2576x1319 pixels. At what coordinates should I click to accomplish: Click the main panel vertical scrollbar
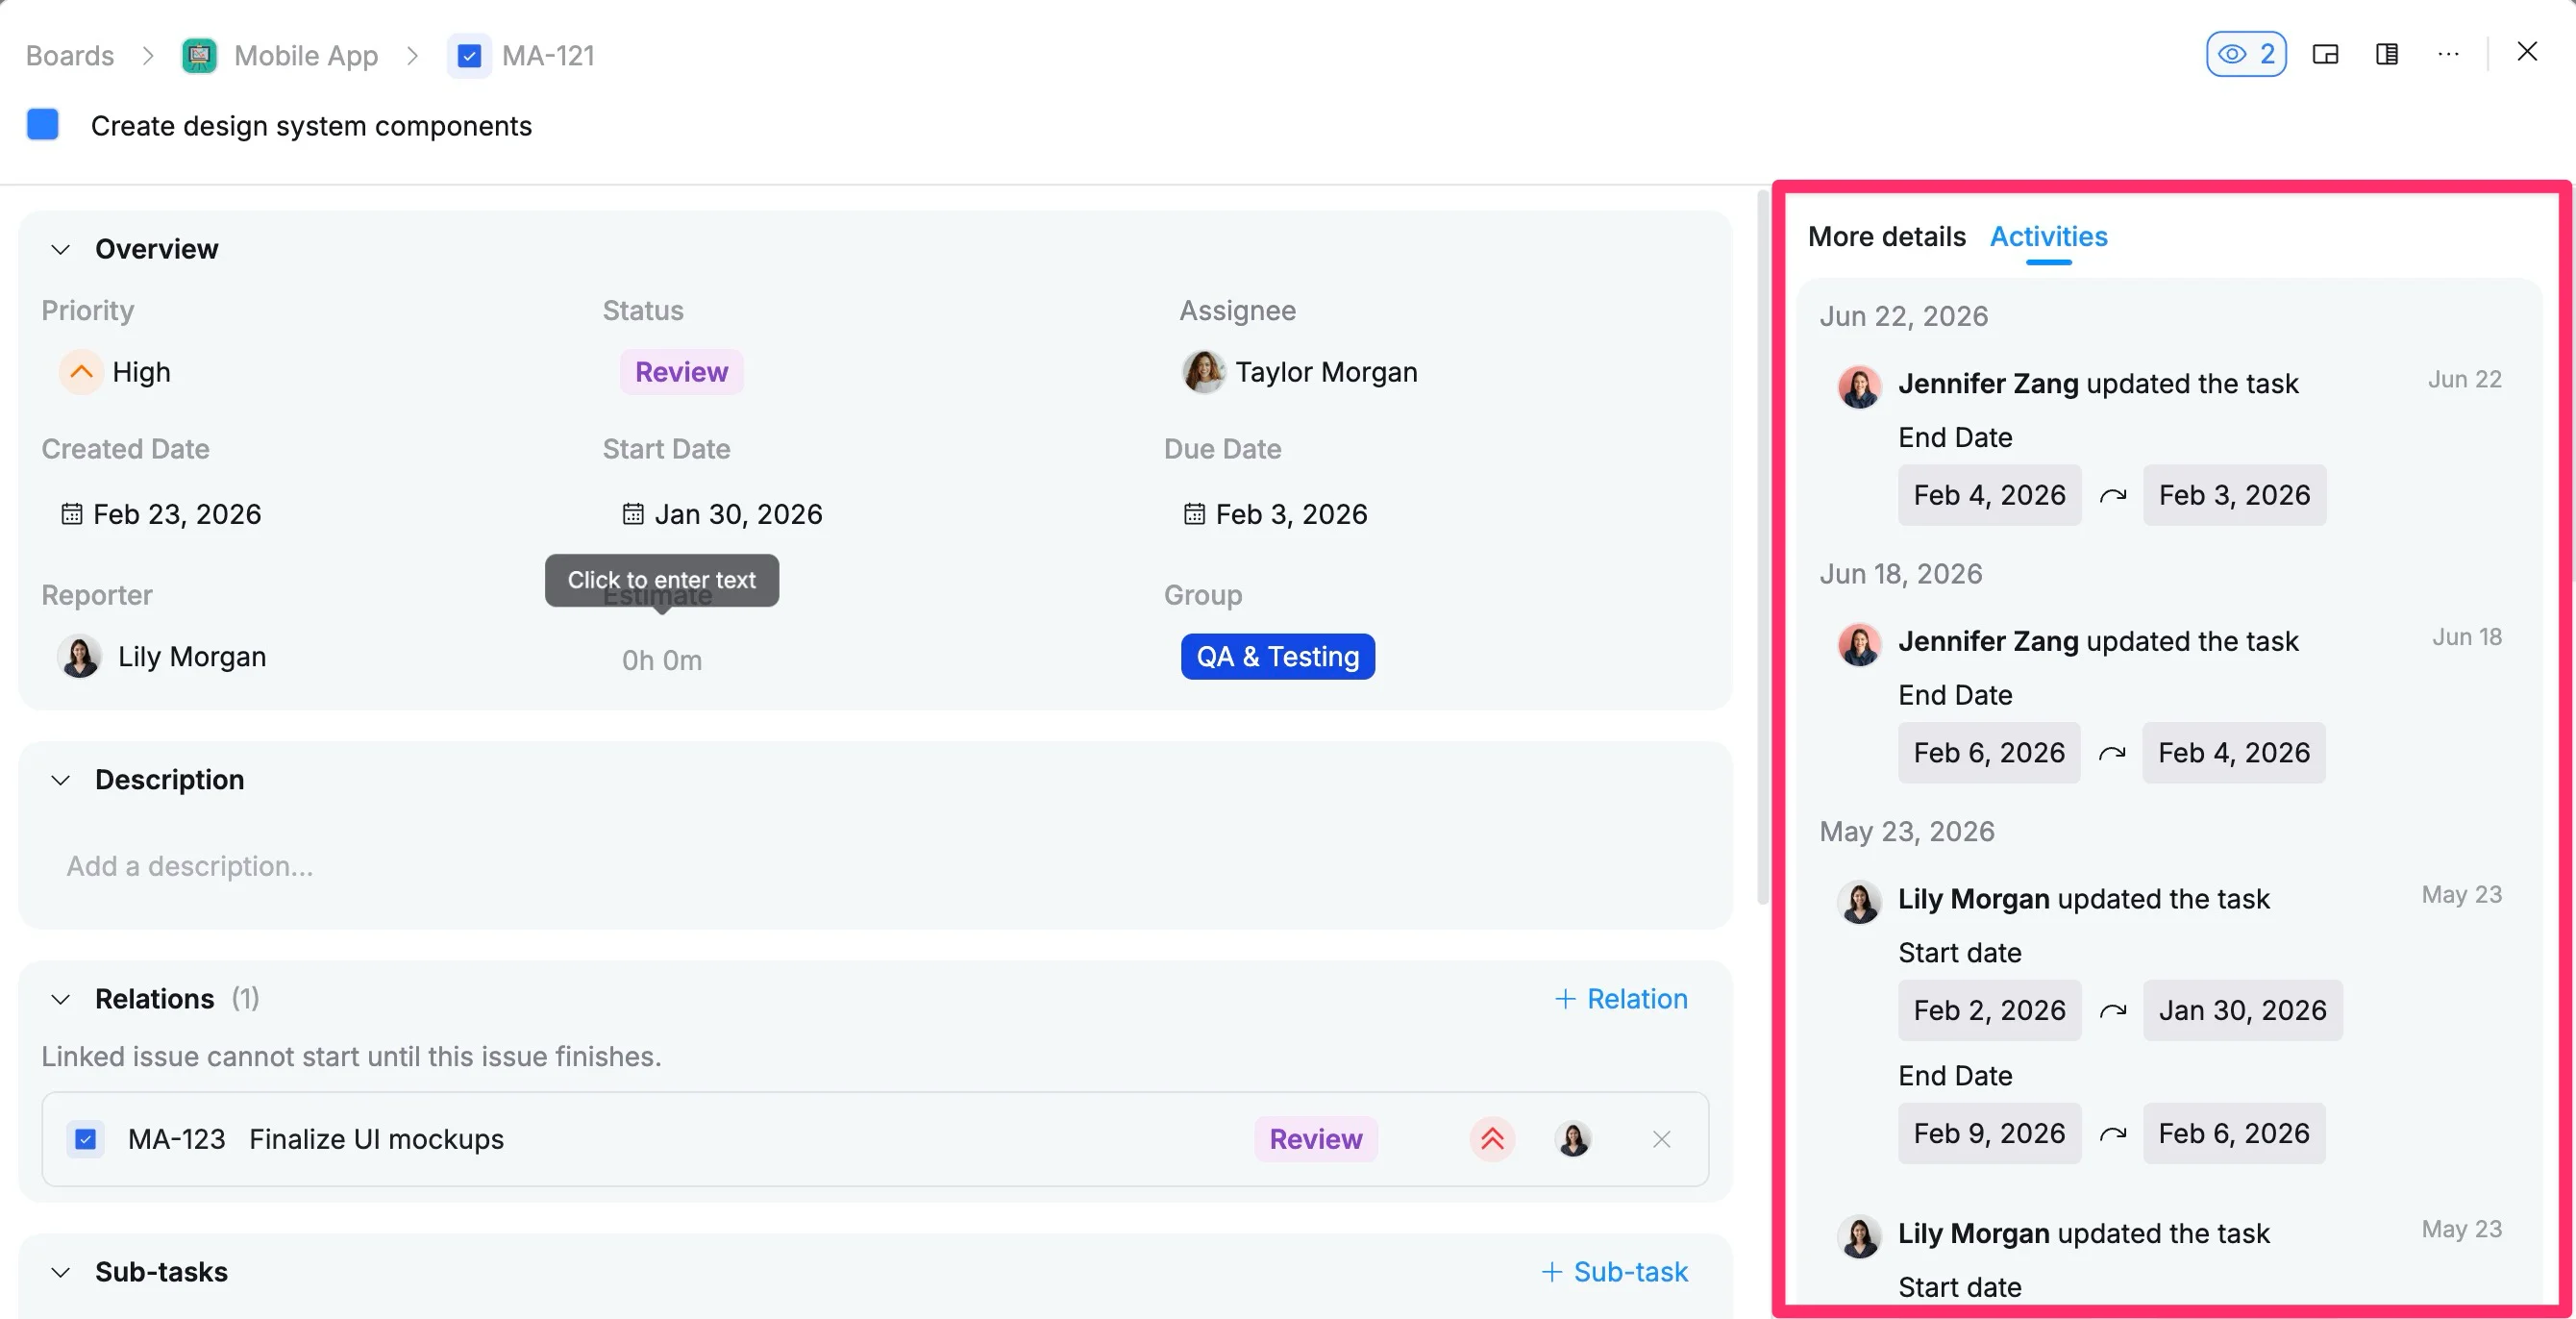(x=1762, y=545)
